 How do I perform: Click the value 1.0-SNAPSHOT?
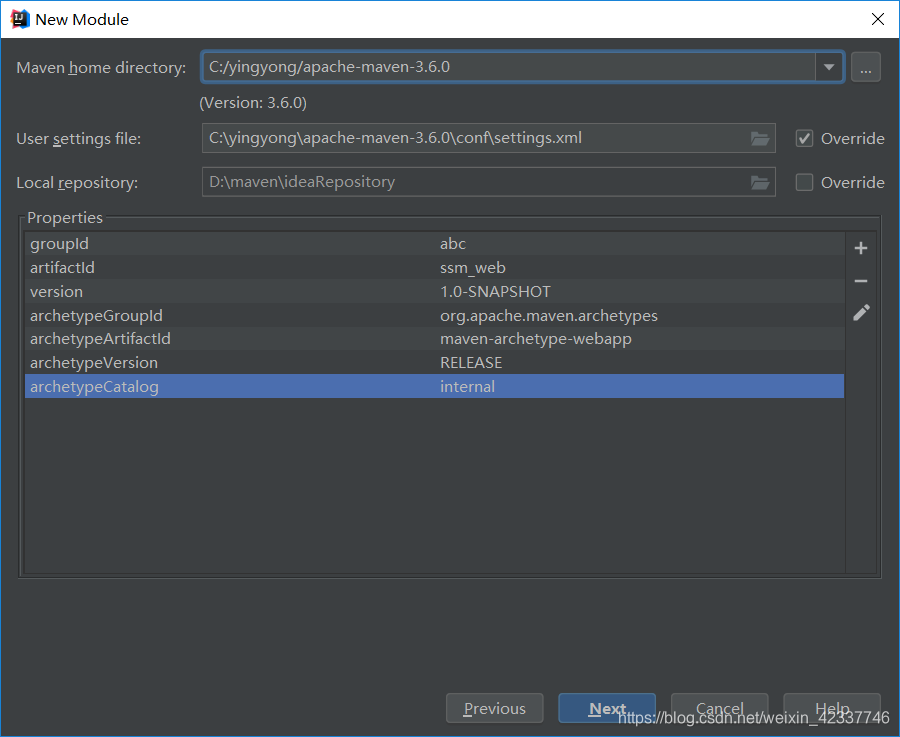[x=495, y=292]
